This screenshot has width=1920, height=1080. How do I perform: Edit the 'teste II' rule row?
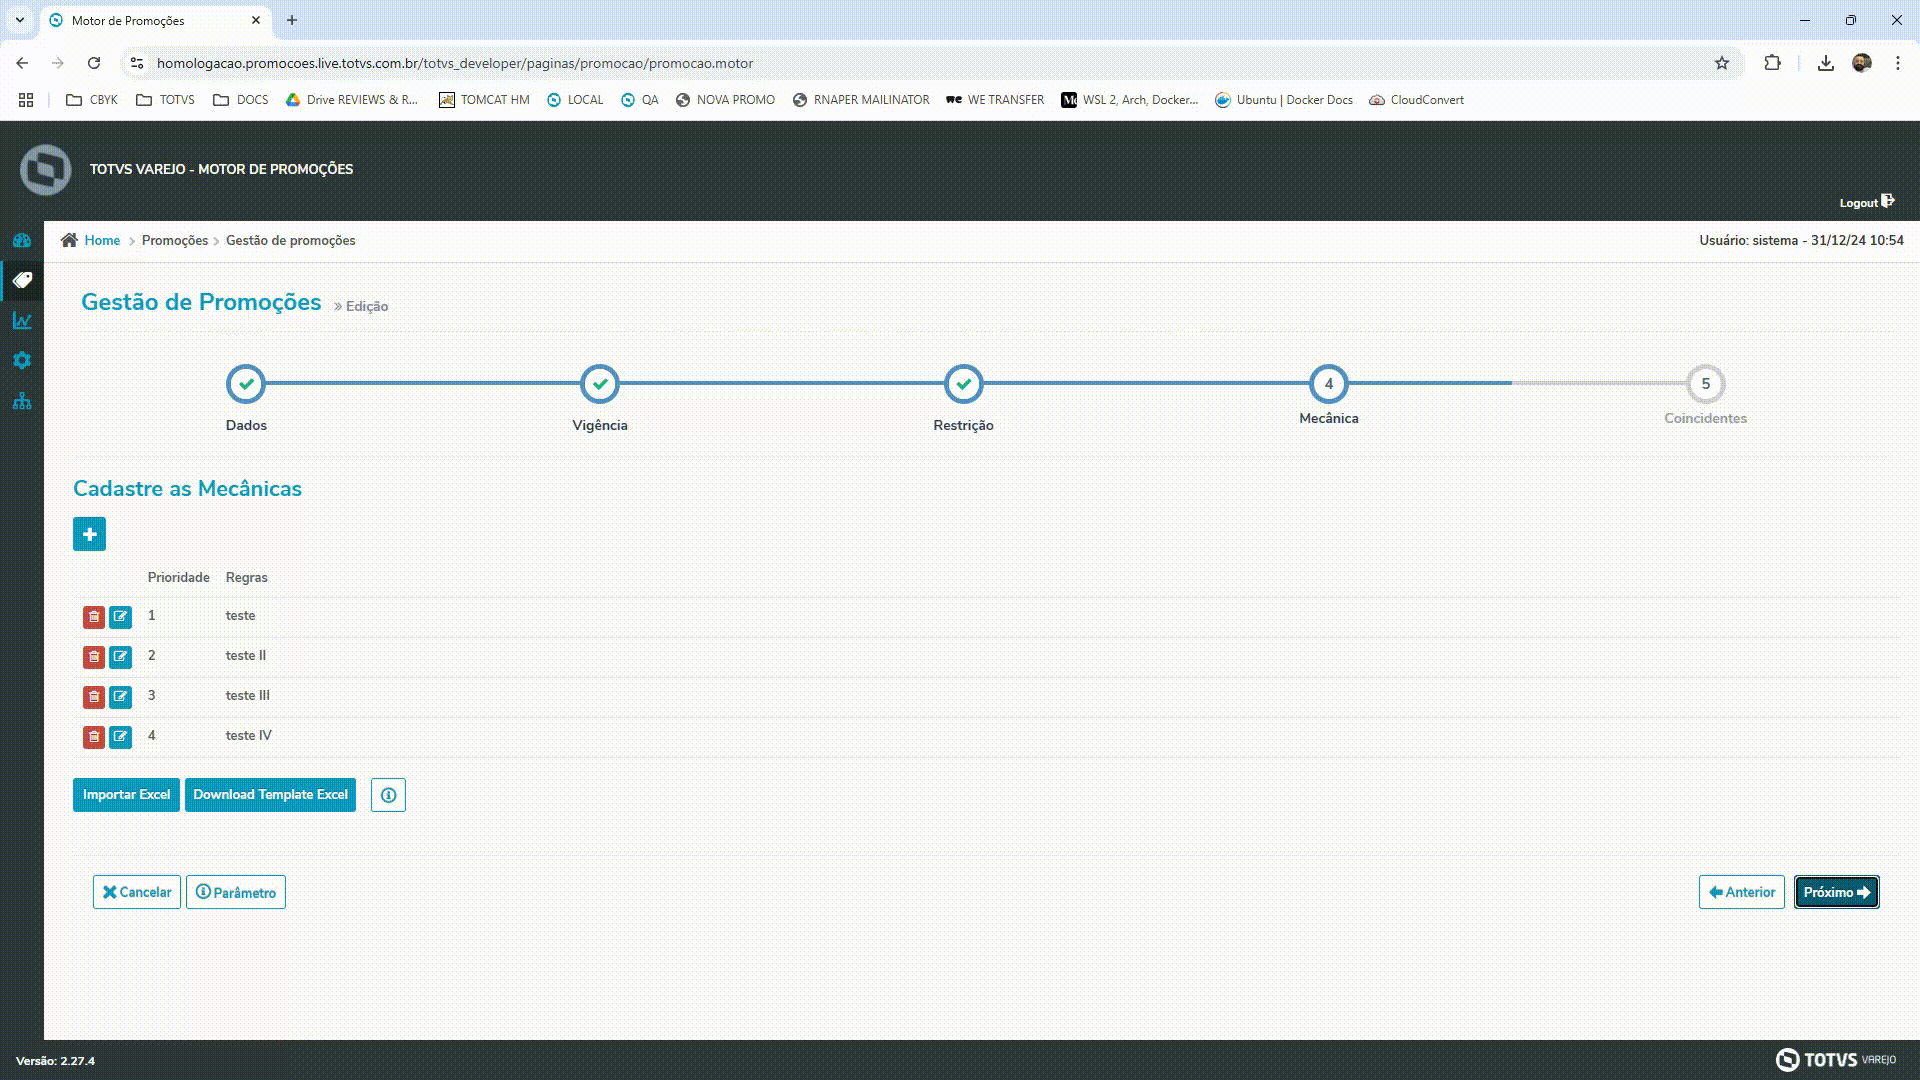pyautogui.click(x=120, y=657)
